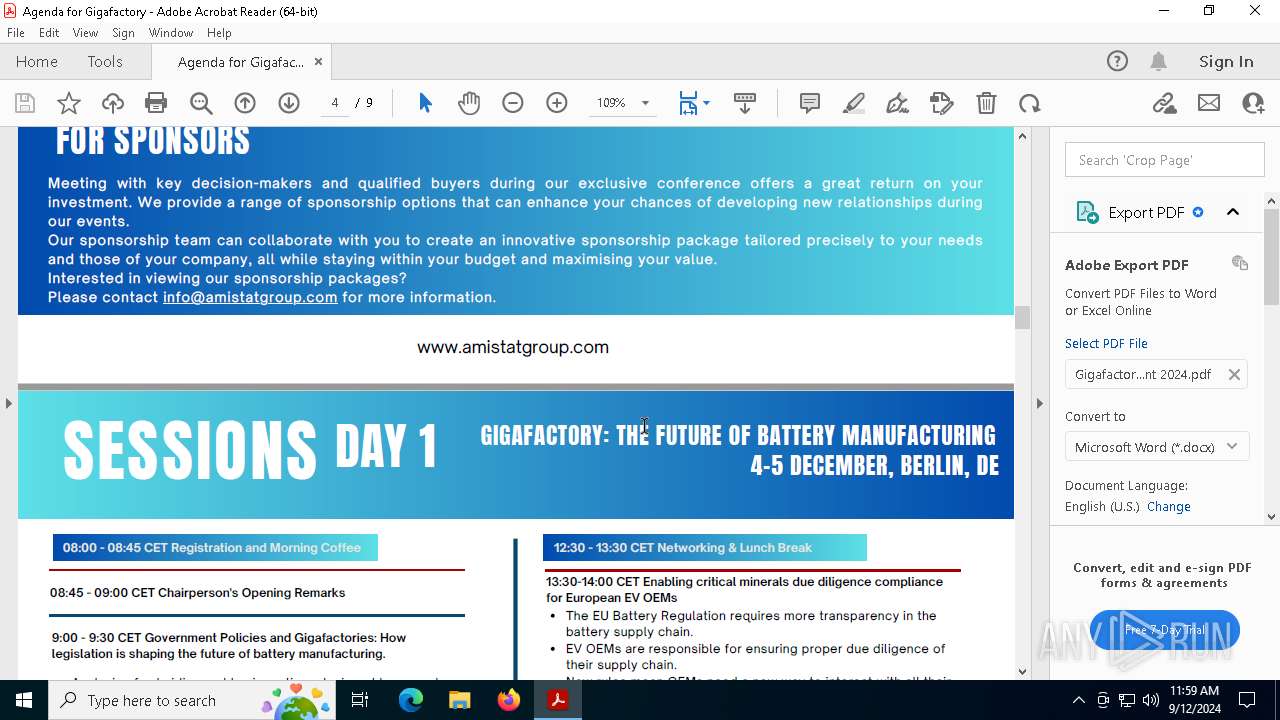1280x720 pixels.
Task: Open the share with others icon
Action: click(x=1253, y=103)
